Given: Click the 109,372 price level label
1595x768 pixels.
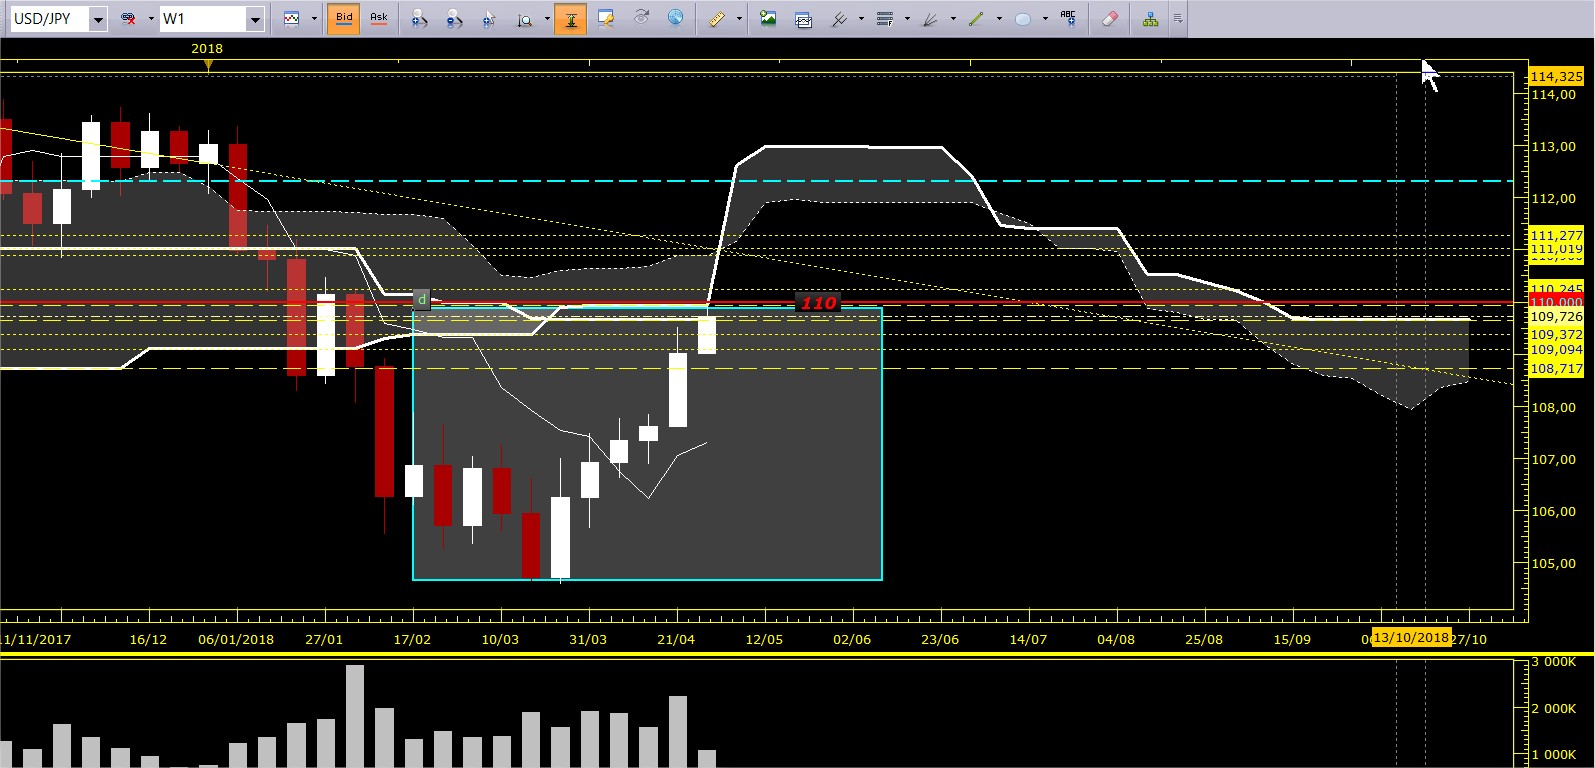Looking at the screenshot, I should click(x=1556, y=335).
